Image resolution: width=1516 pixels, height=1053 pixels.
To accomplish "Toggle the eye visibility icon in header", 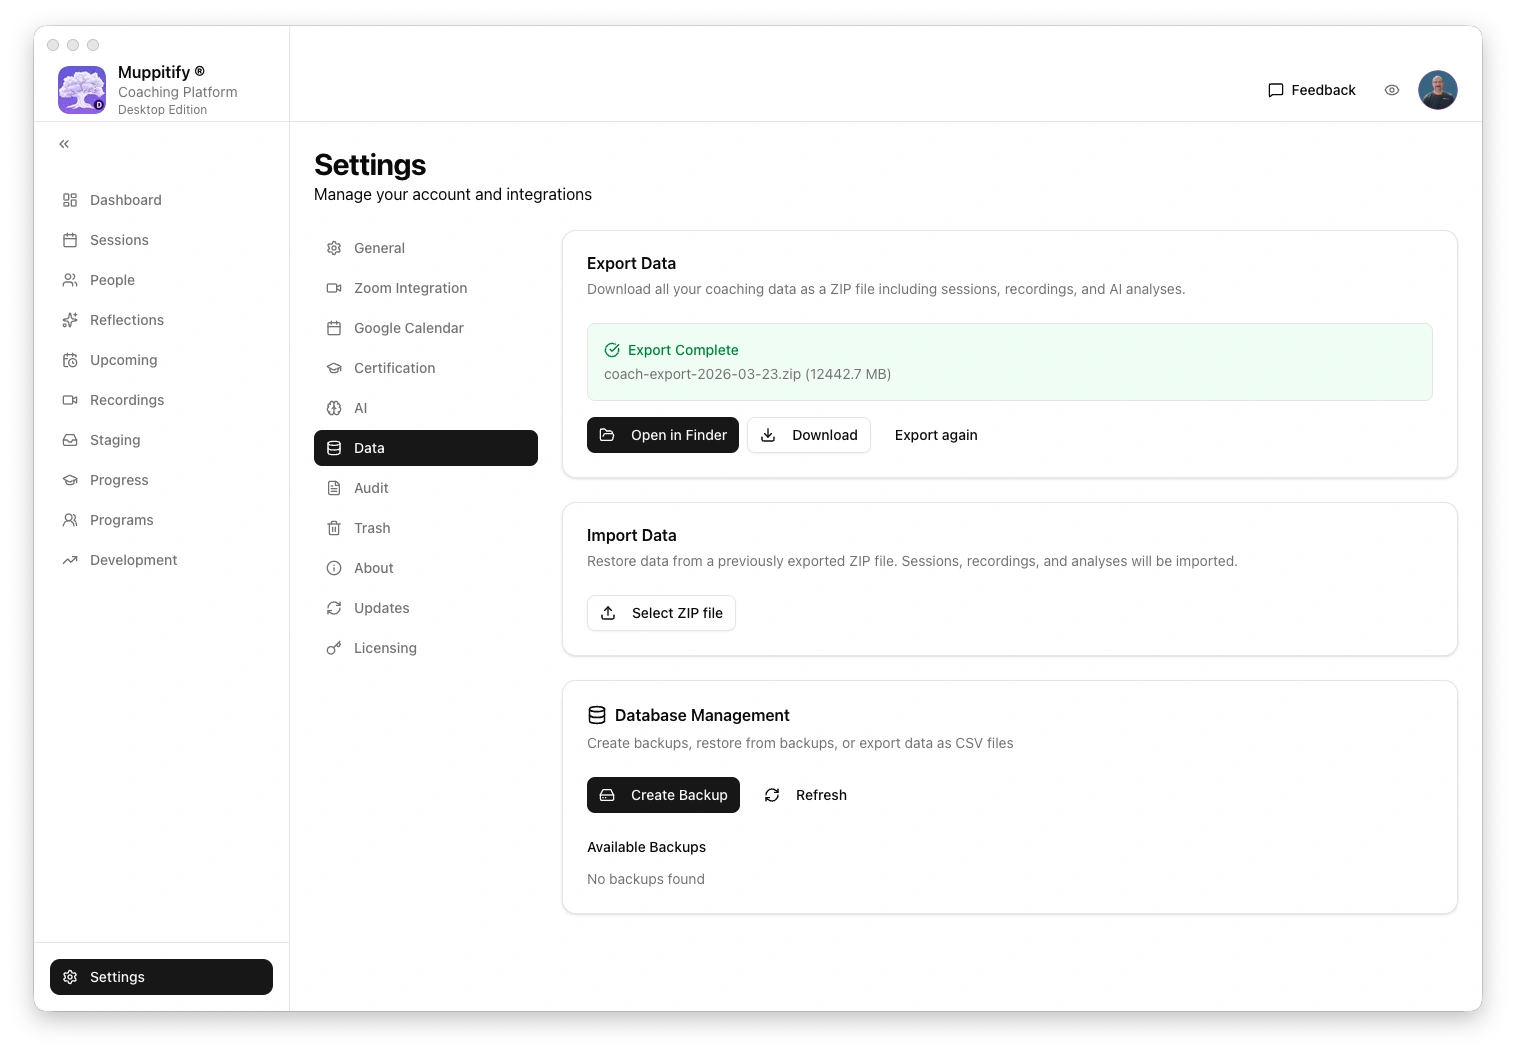I will (1391, 90).
